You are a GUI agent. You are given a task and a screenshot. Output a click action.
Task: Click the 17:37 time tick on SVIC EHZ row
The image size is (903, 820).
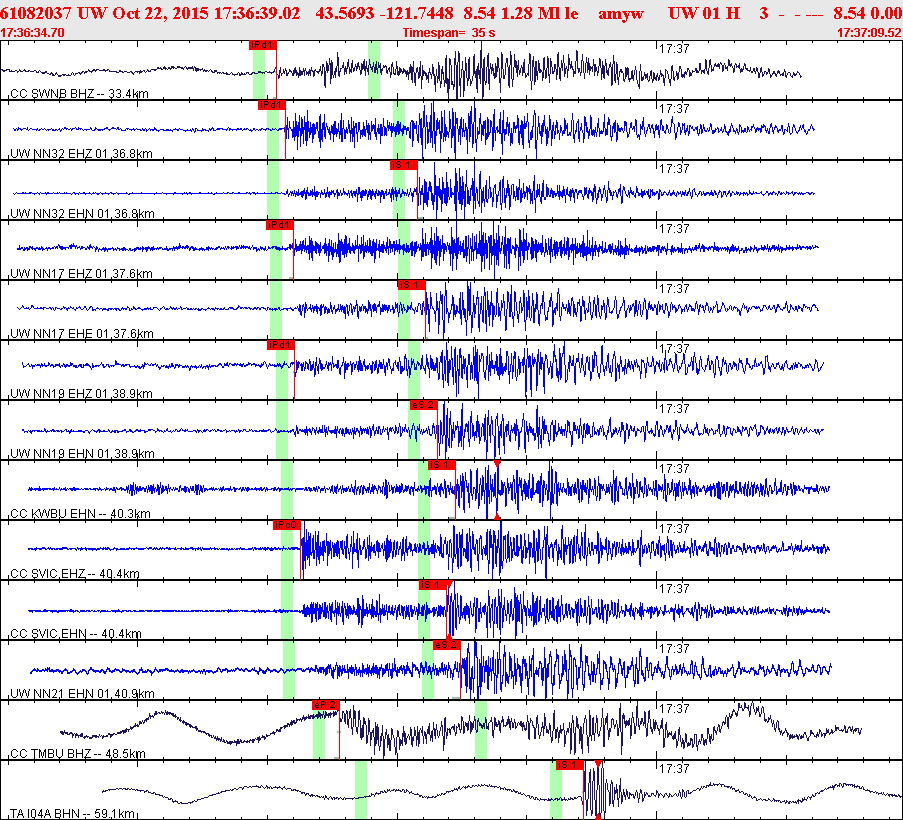[x=674, y=529]
